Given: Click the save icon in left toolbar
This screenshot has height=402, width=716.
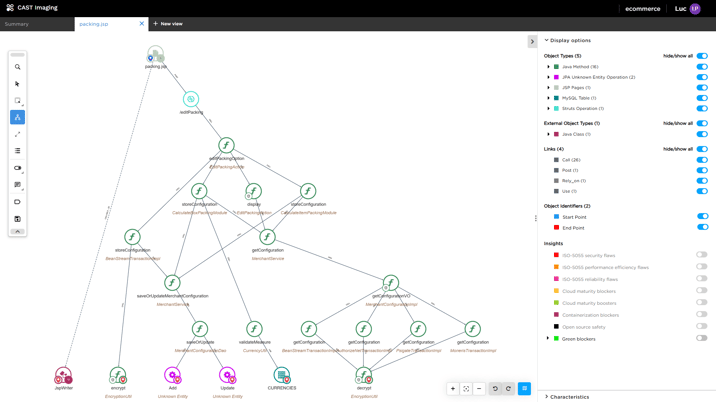Looking at the screenshot, I should coord(17,219).
